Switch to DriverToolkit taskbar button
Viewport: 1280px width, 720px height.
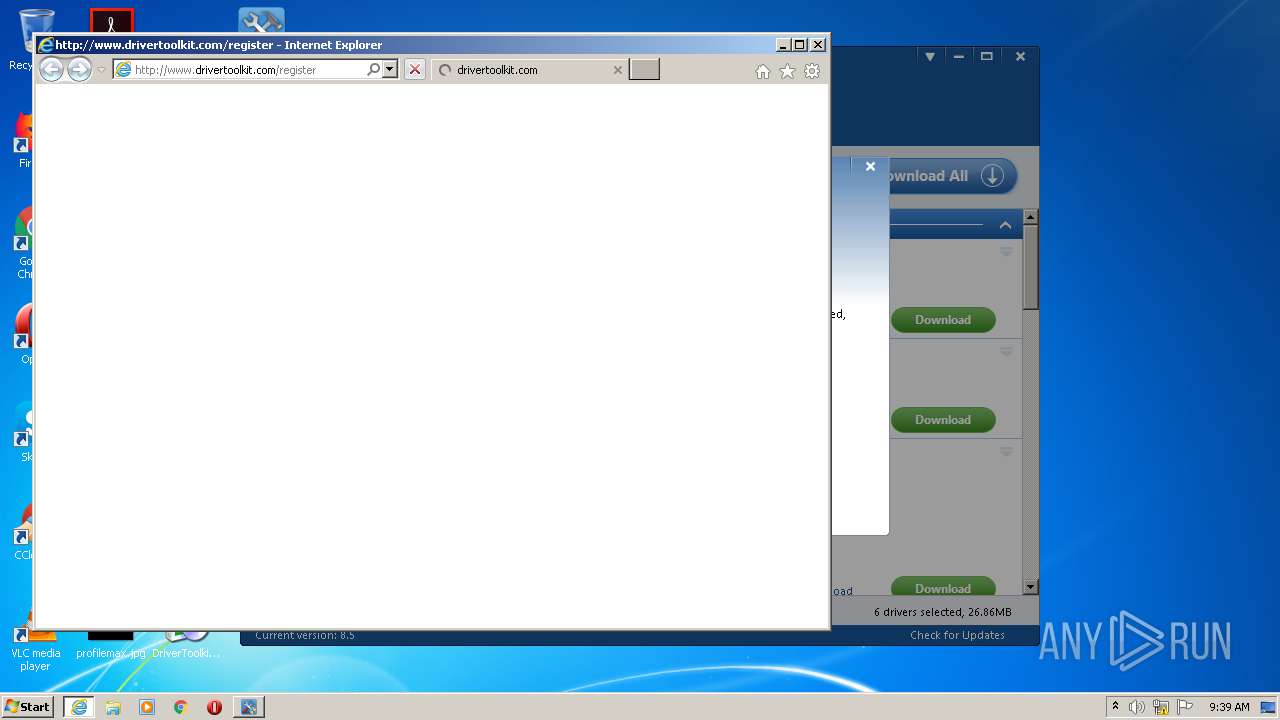point(248,707)
